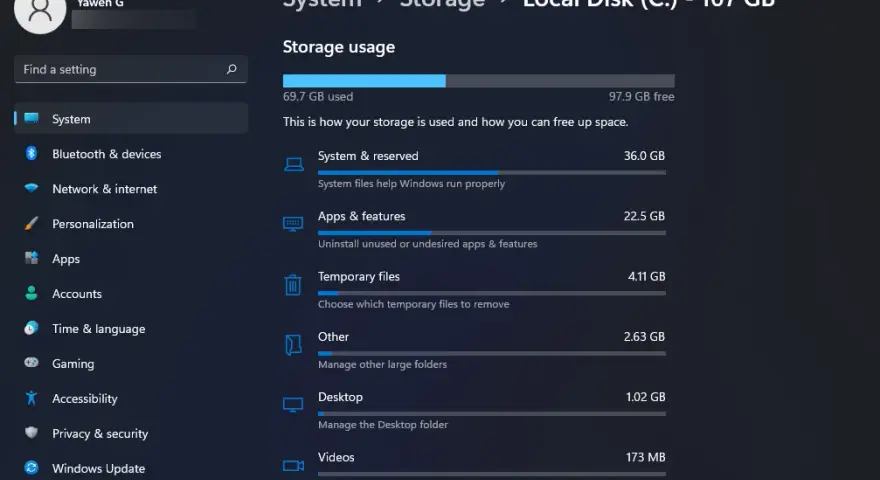The height and width of the screenshot is (480, 880).
Task: Click 'Manage other large folders' description
Action: [382, 364]
